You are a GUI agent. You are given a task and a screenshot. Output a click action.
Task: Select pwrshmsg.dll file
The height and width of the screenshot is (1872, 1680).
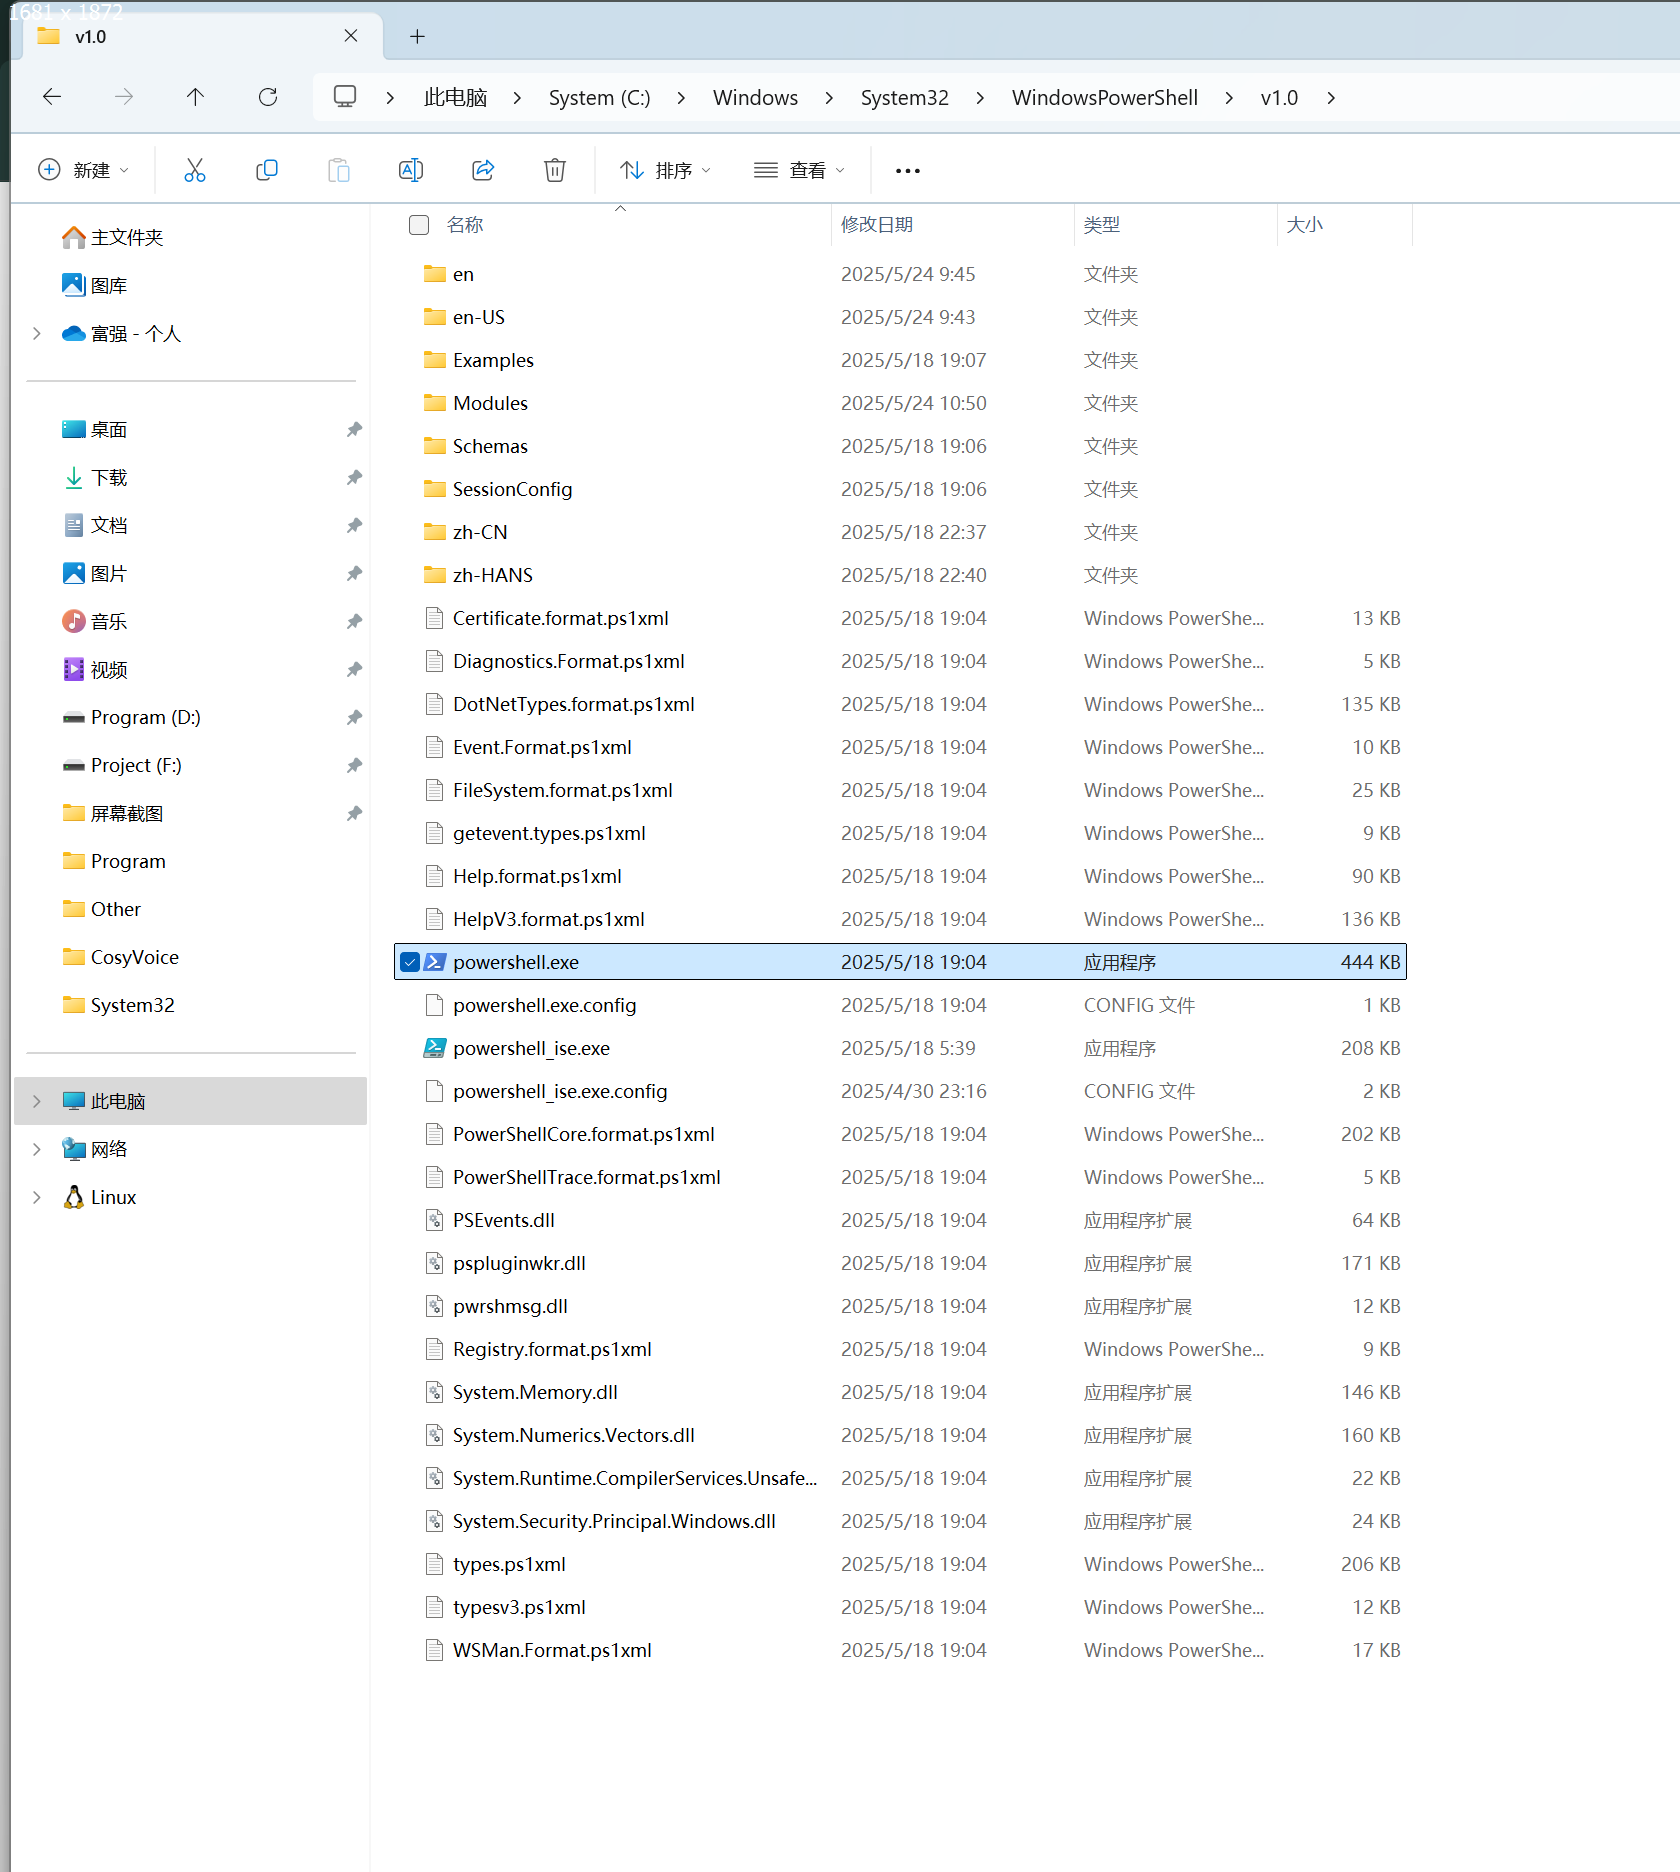pos(900,1306)
